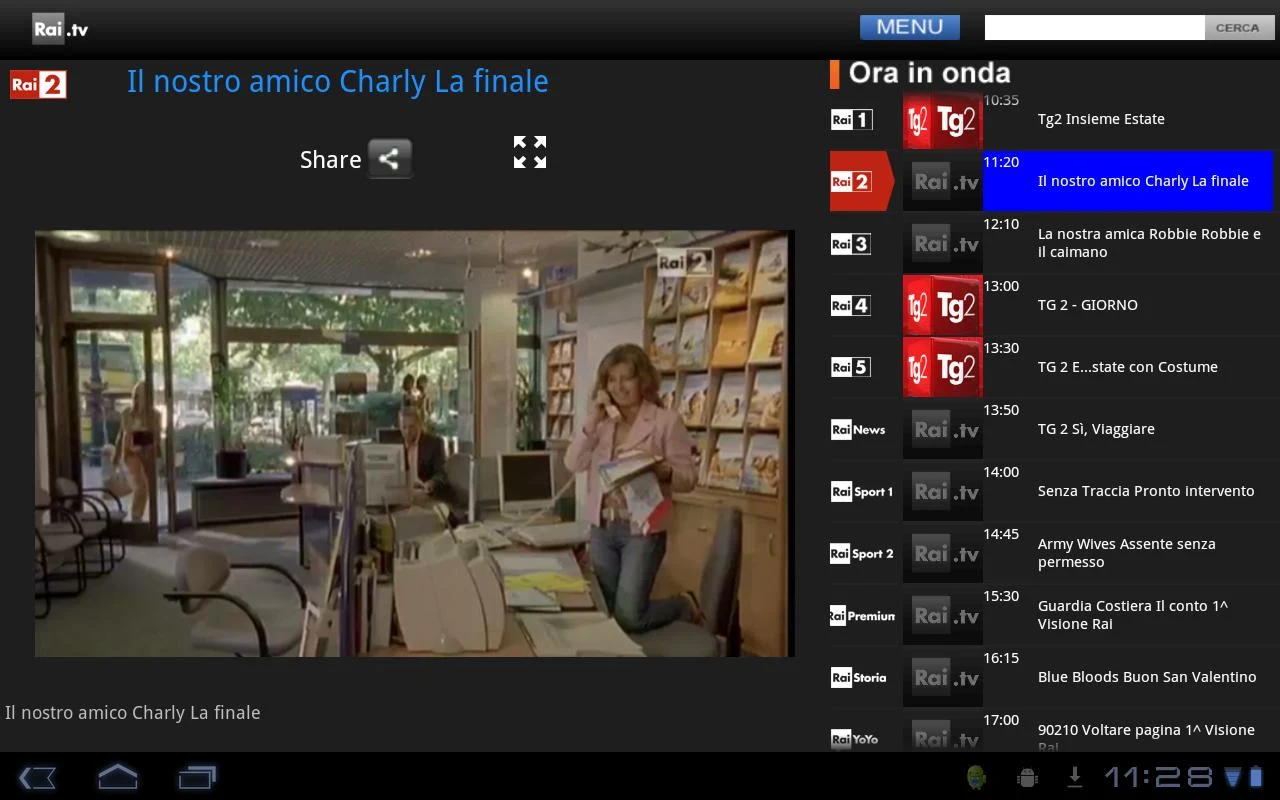Screen dimensions: 1280x800
Task: Select the Rai 2 channel logo in list
Action: pos(851,181)
